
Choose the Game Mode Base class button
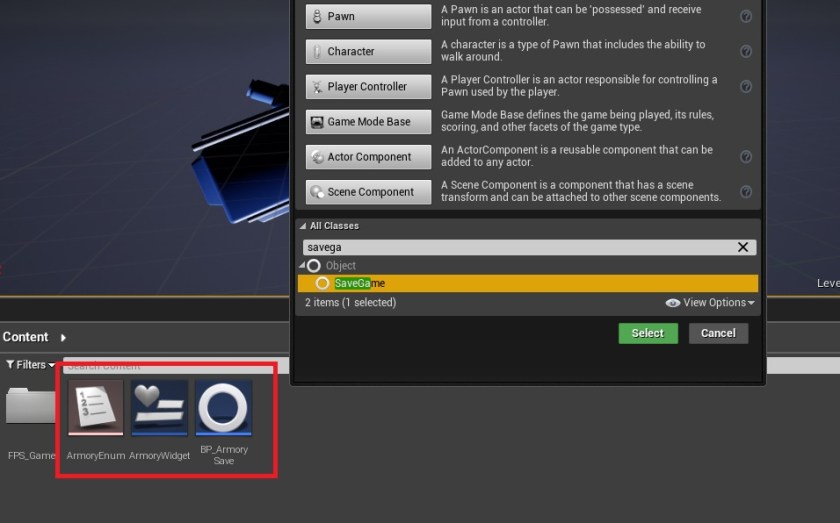(368, 122)
